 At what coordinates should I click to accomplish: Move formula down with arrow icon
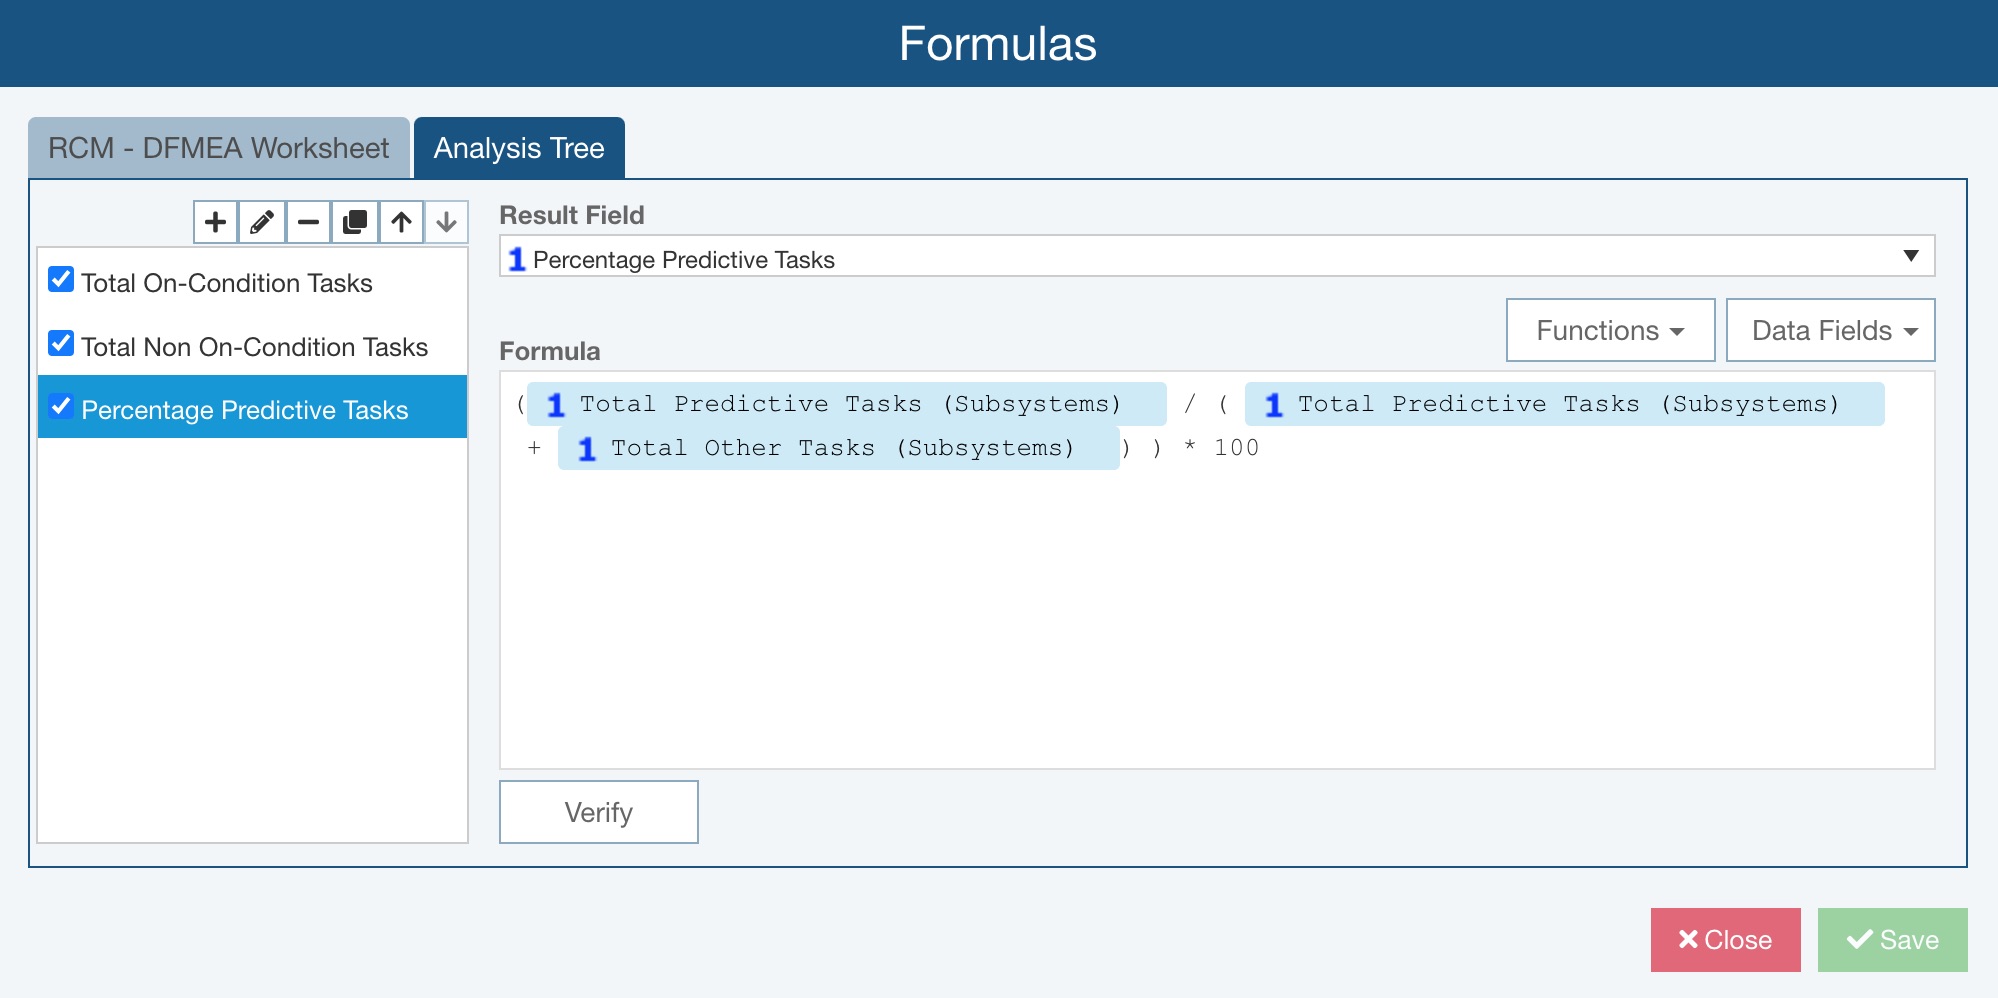(446, 222)
